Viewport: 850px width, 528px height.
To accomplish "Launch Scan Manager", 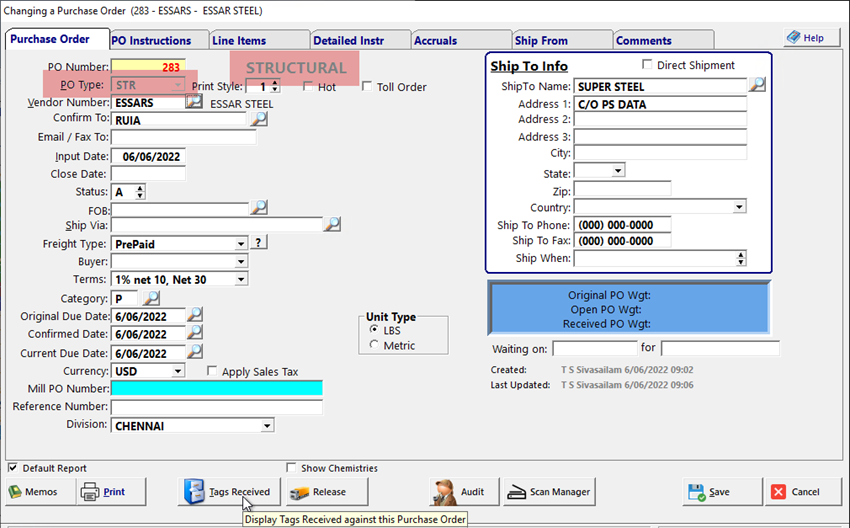I will (549, 492).
